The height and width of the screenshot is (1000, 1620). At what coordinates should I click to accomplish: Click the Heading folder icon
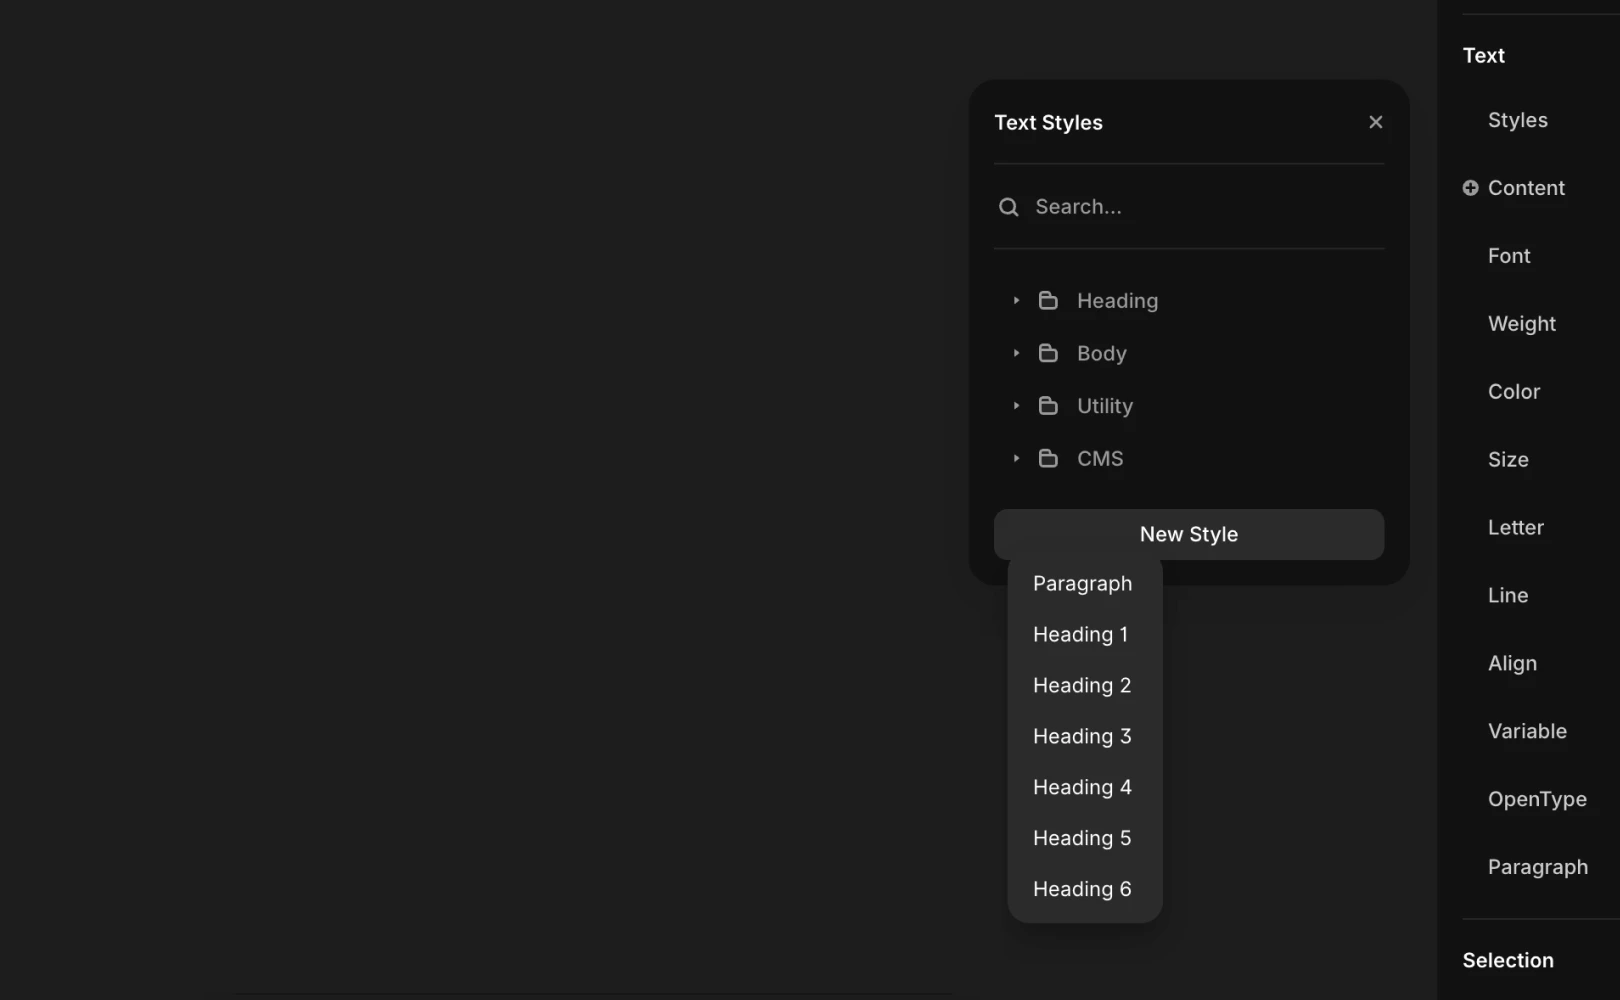[x=1048, y=300]
